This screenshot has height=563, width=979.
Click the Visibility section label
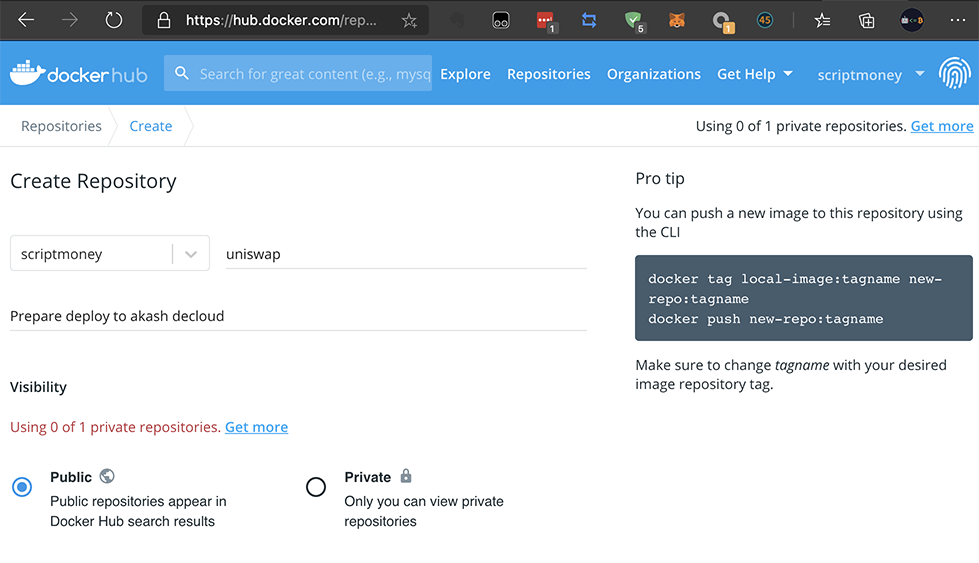click(x=38, y=387)
